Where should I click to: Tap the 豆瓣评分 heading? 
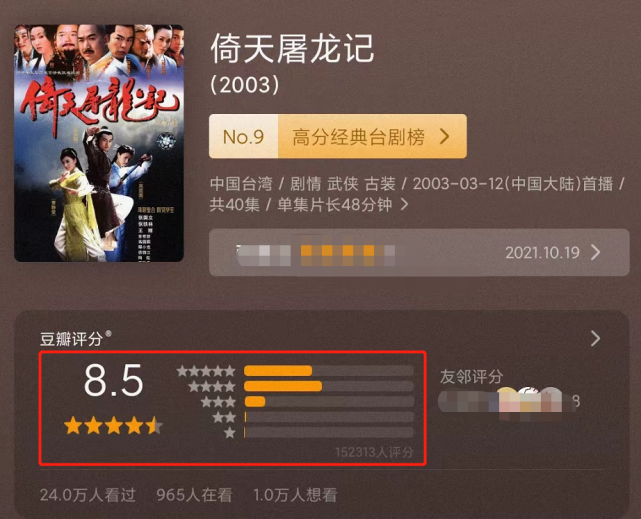click(71, 339)
